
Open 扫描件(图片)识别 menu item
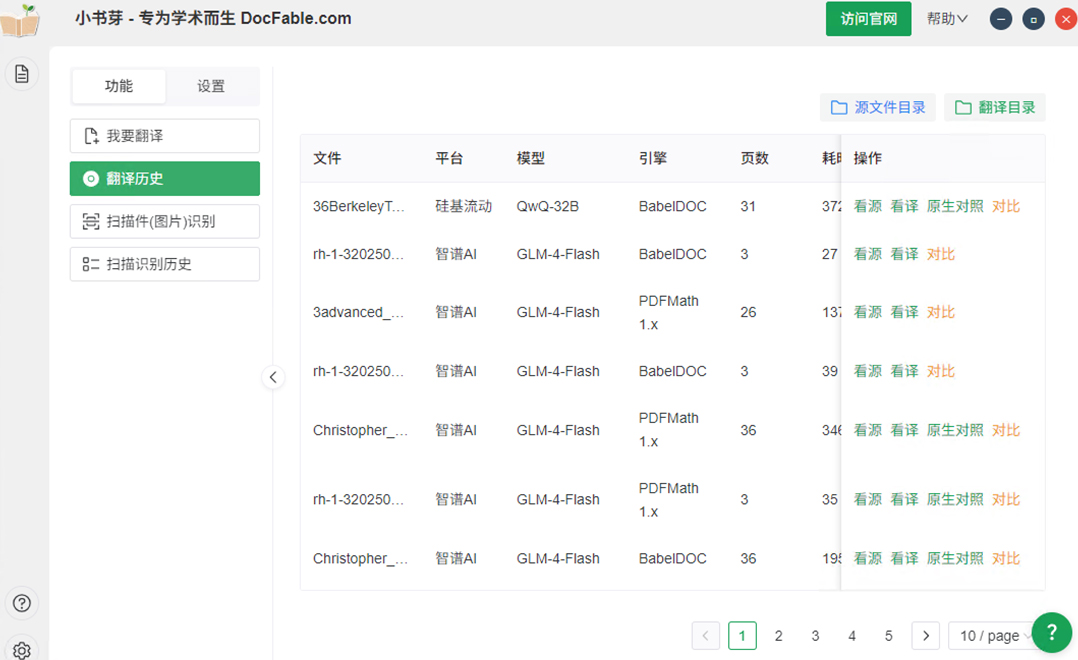(165, 221)
